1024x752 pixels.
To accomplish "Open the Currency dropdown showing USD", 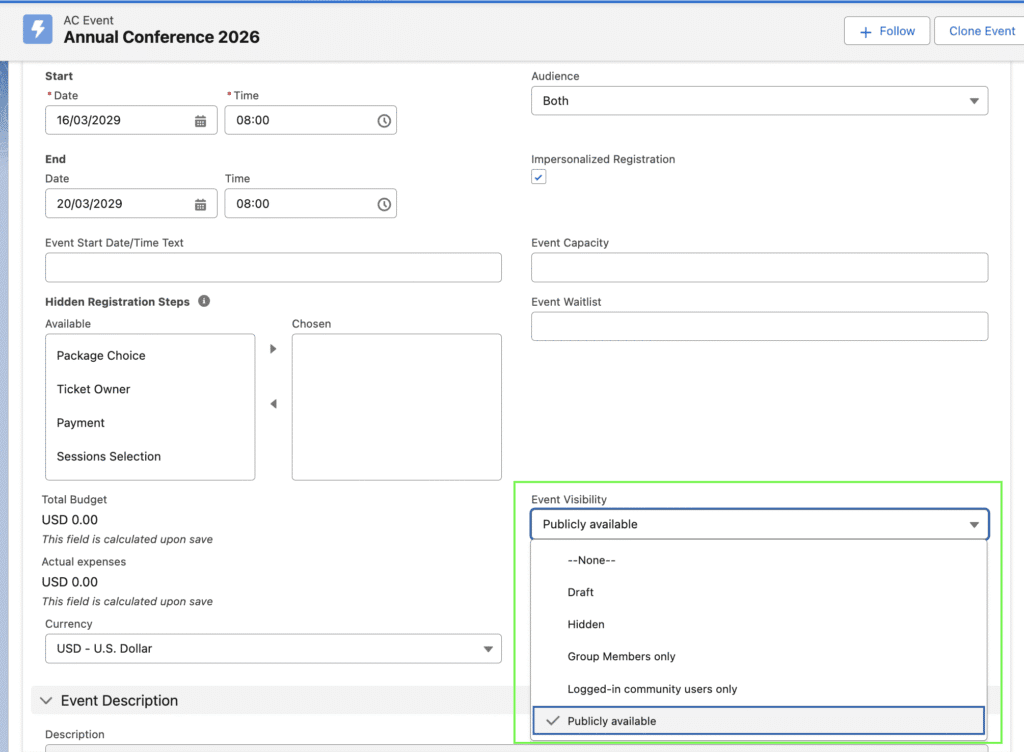I will click(x=272, y=649).
